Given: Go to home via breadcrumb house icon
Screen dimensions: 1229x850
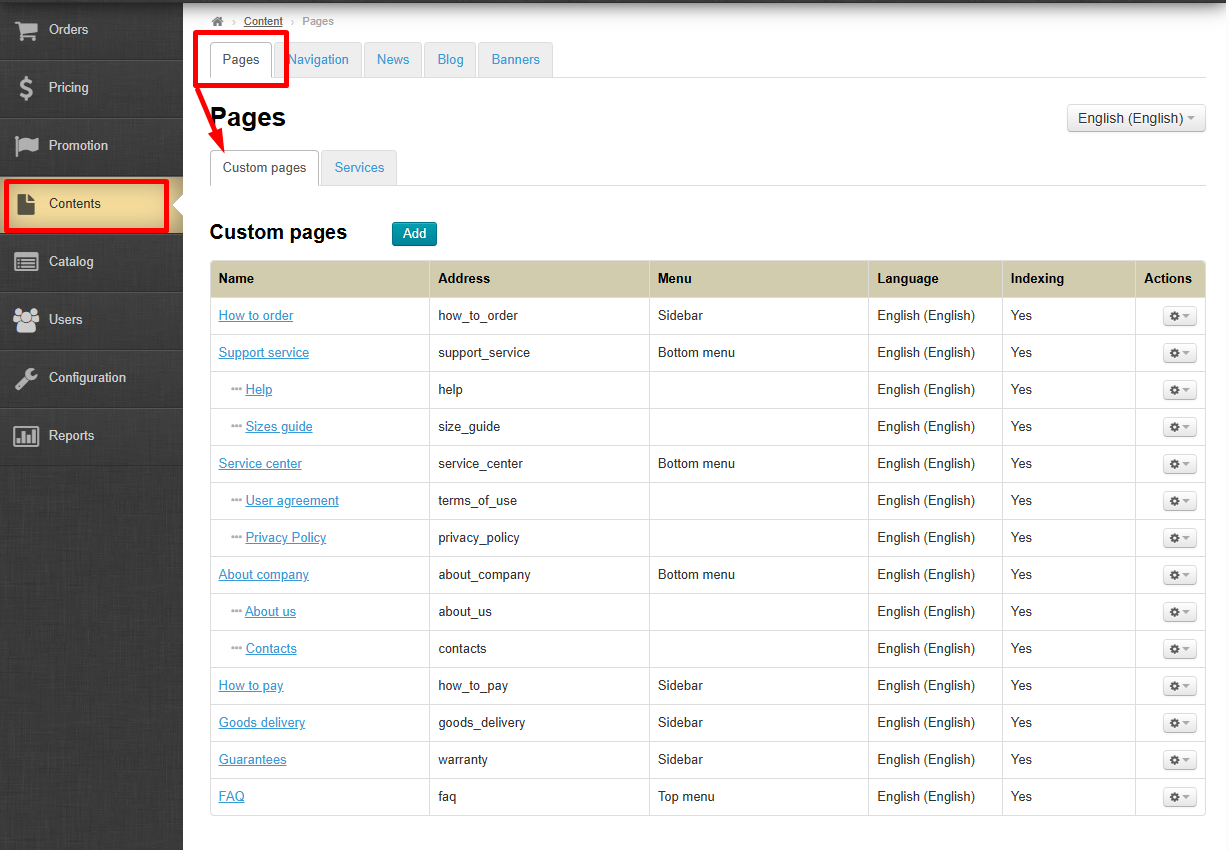Looking at the screenshot, I should pyautogui.click(x=217, y=21).
